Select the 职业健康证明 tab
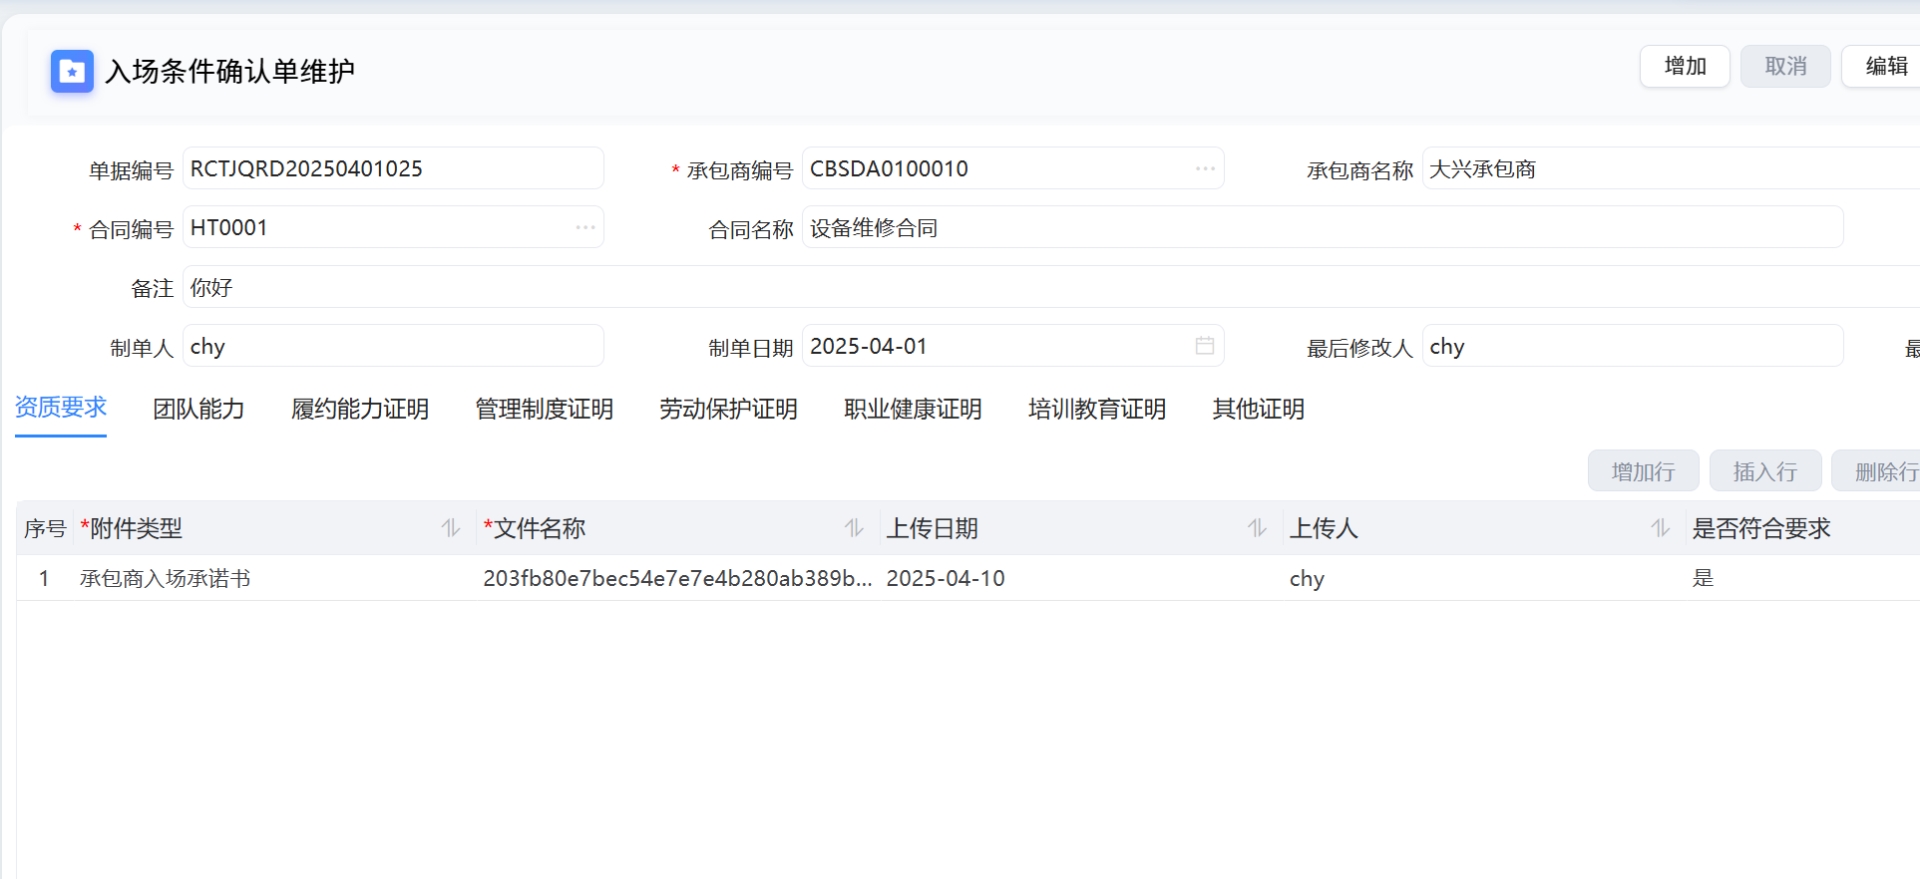The image size is (1920, 879). point(913,409)
